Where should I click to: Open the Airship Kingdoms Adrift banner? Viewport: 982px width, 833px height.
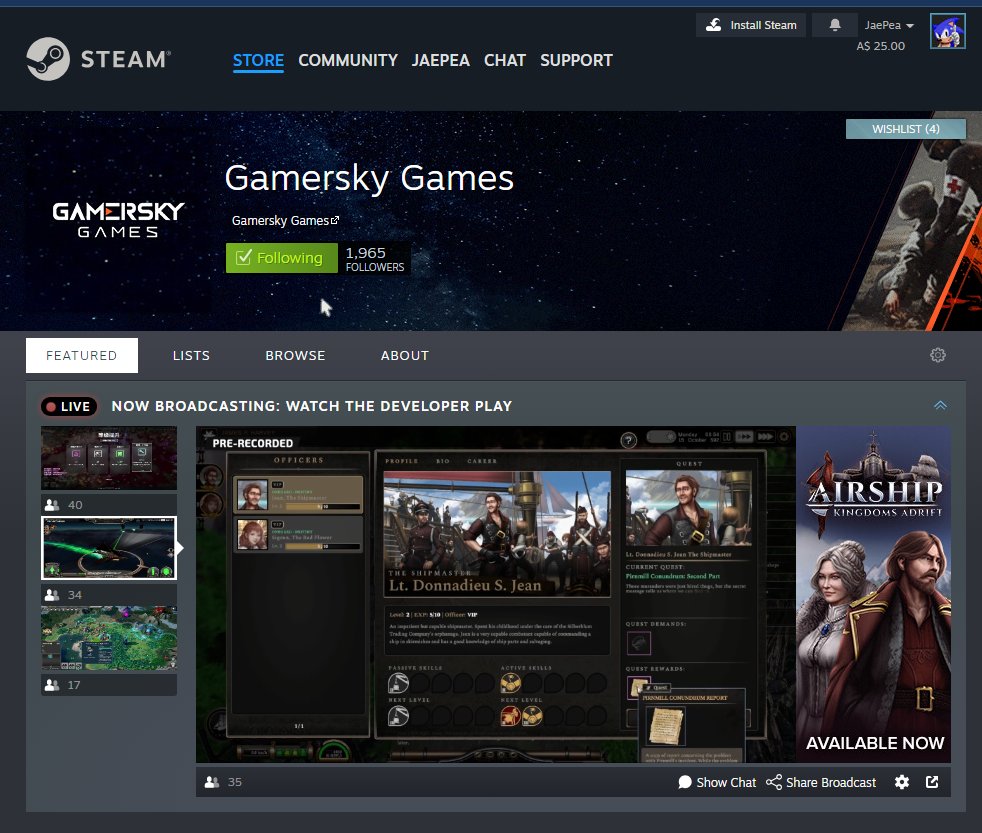pos(873,594)
